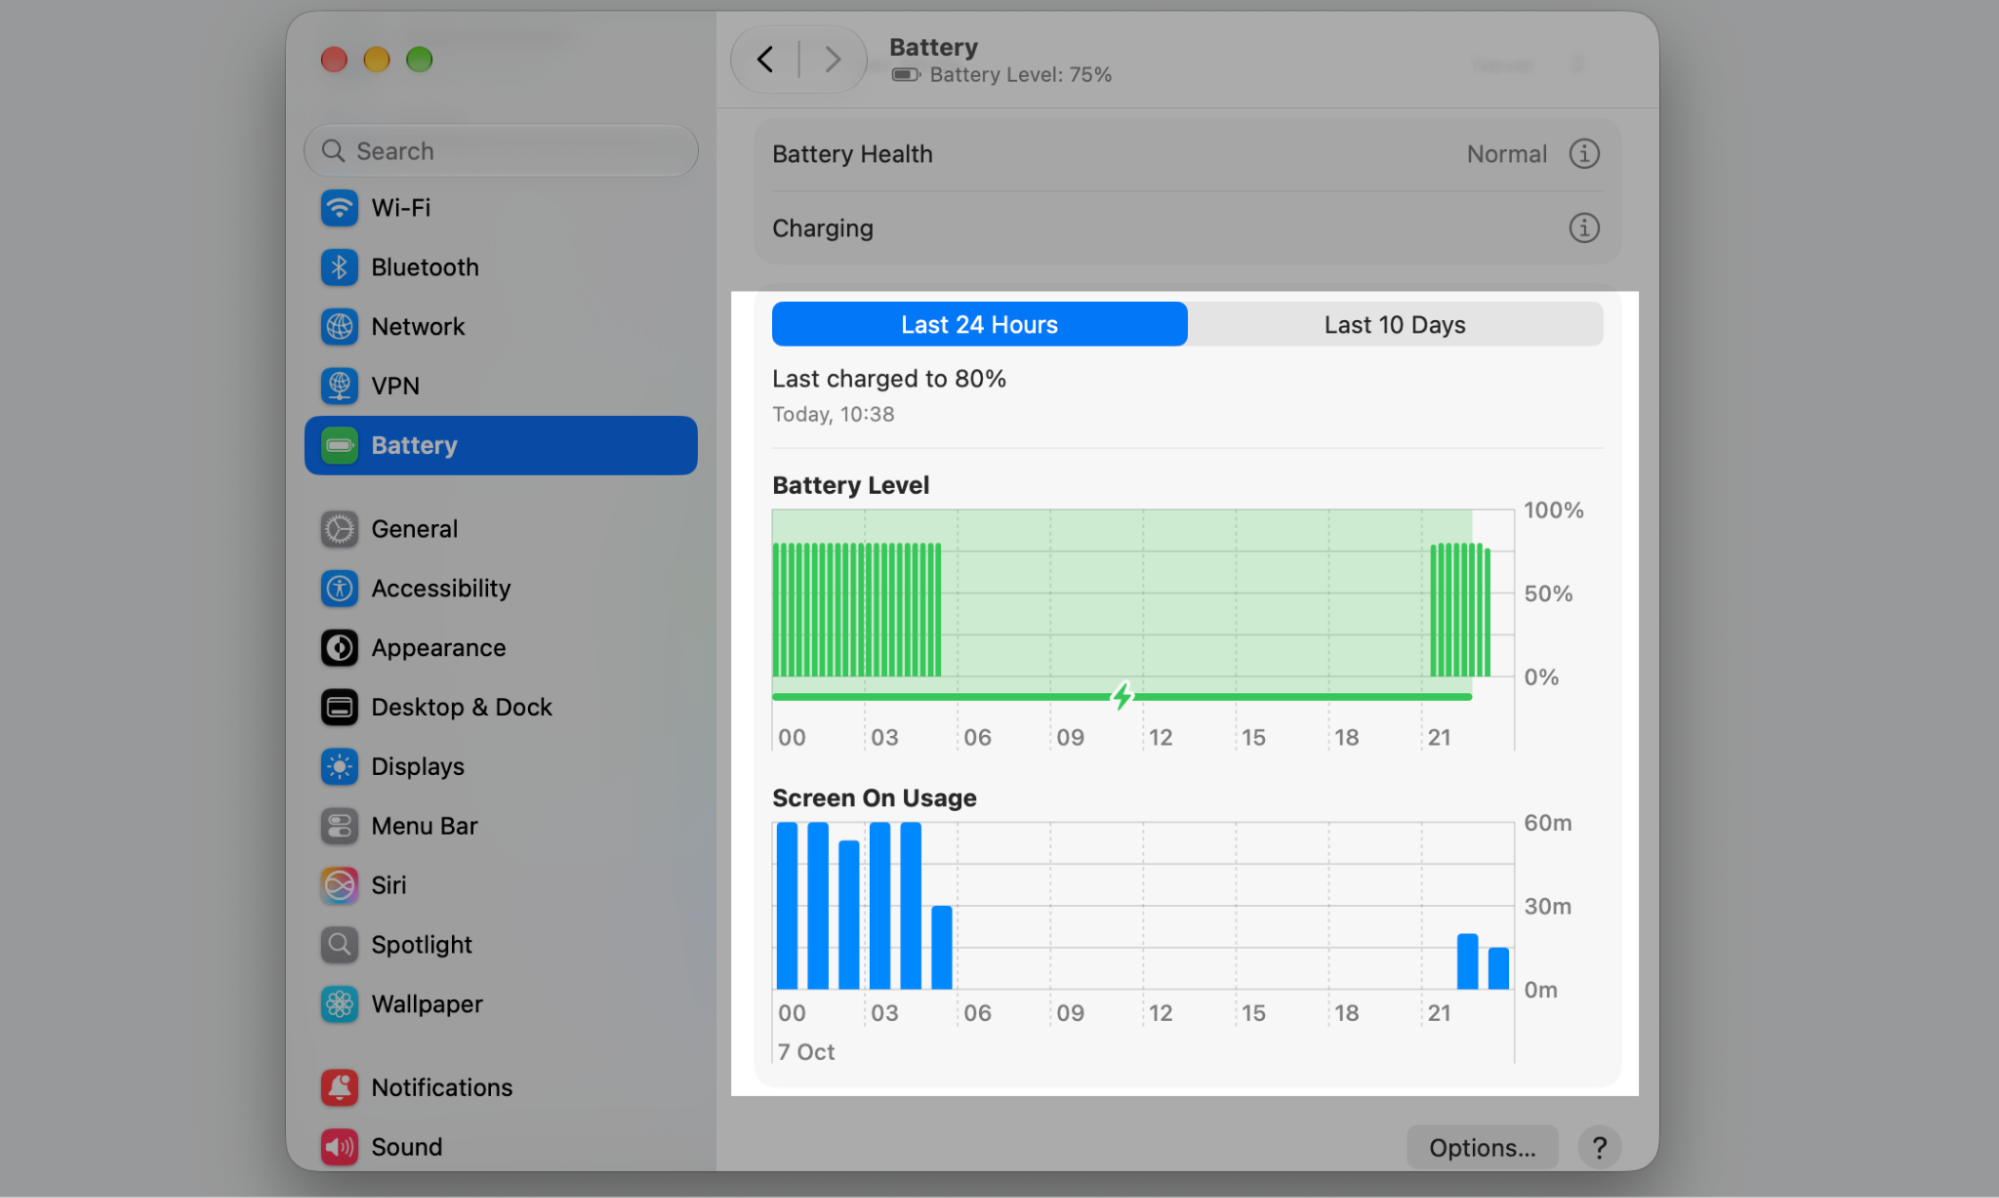Viewport: 1999px width, 1198px height.
Task: Open the Siri icon
Action: [339, 885]
